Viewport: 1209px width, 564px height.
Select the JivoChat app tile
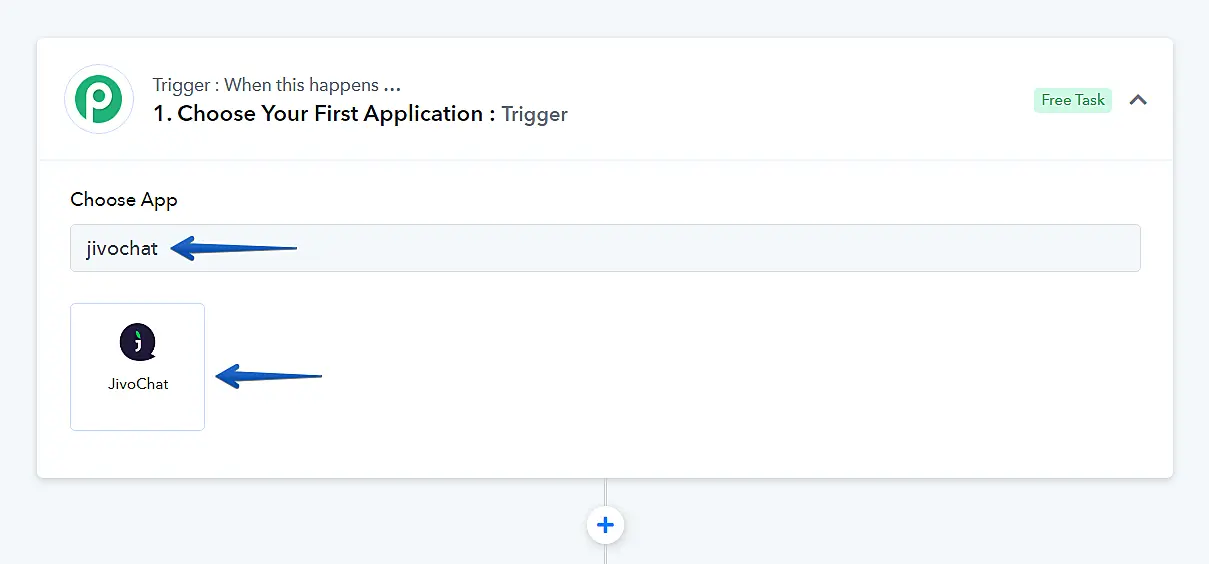coord(138,366)
